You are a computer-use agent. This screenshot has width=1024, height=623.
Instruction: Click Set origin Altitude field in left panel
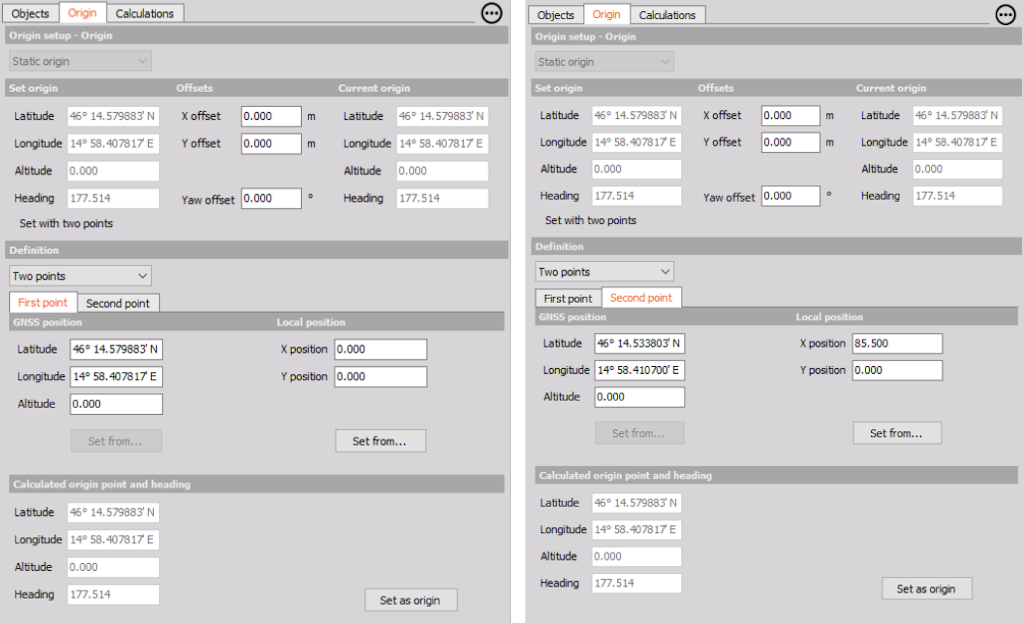click(x=114, y=171)
